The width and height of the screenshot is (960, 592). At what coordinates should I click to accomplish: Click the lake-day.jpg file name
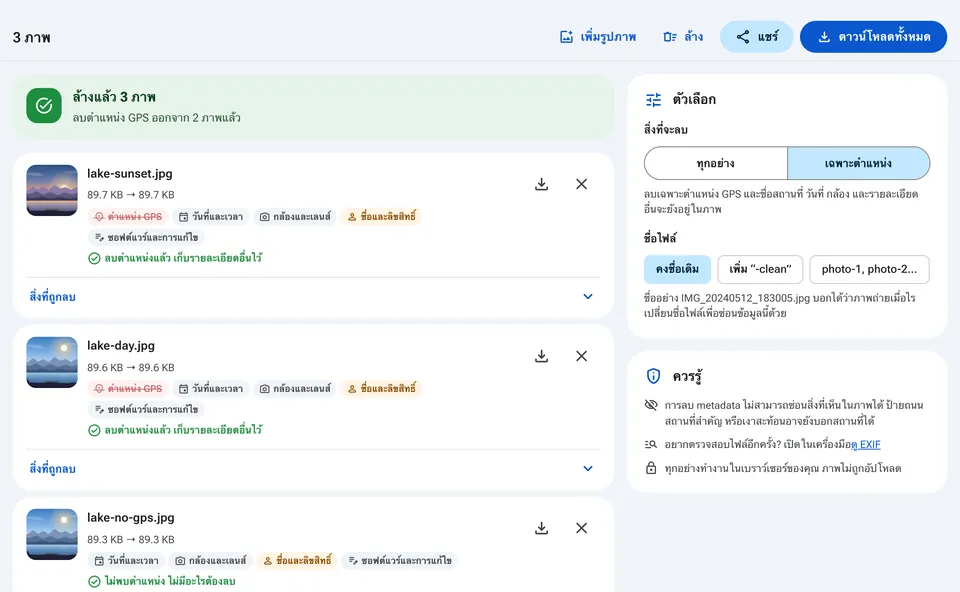pos(121,346)
